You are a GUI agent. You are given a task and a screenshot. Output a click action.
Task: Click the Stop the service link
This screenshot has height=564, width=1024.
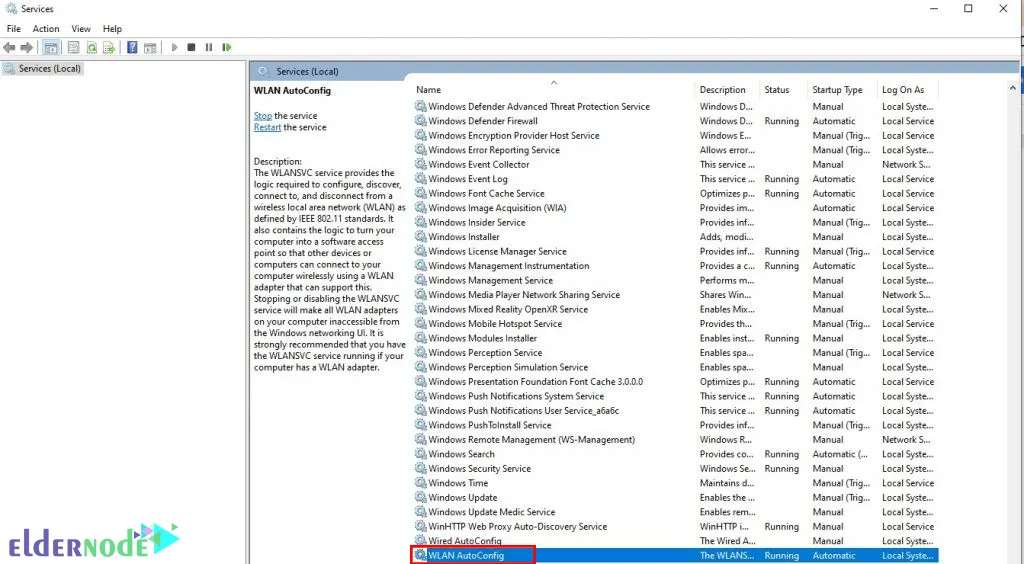(x=263, y=116)
